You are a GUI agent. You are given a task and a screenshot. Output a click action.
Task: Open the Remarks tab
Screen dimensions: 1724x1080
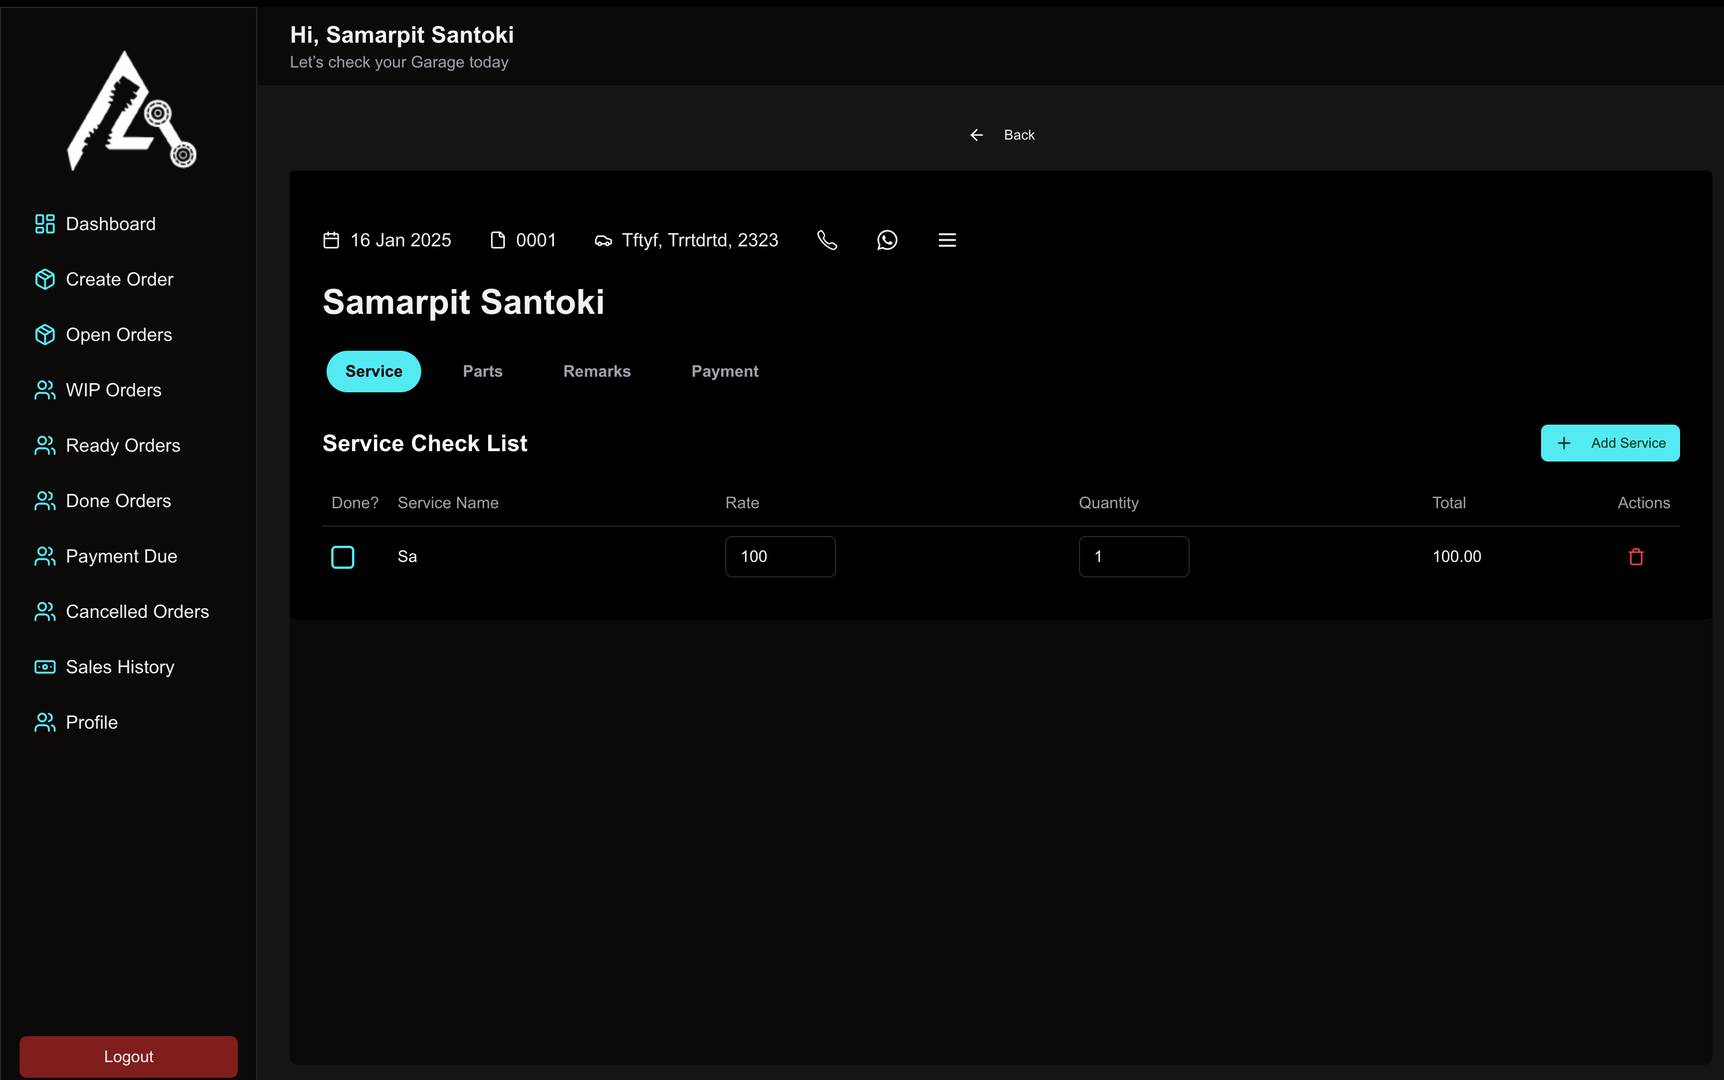point(596,371)
